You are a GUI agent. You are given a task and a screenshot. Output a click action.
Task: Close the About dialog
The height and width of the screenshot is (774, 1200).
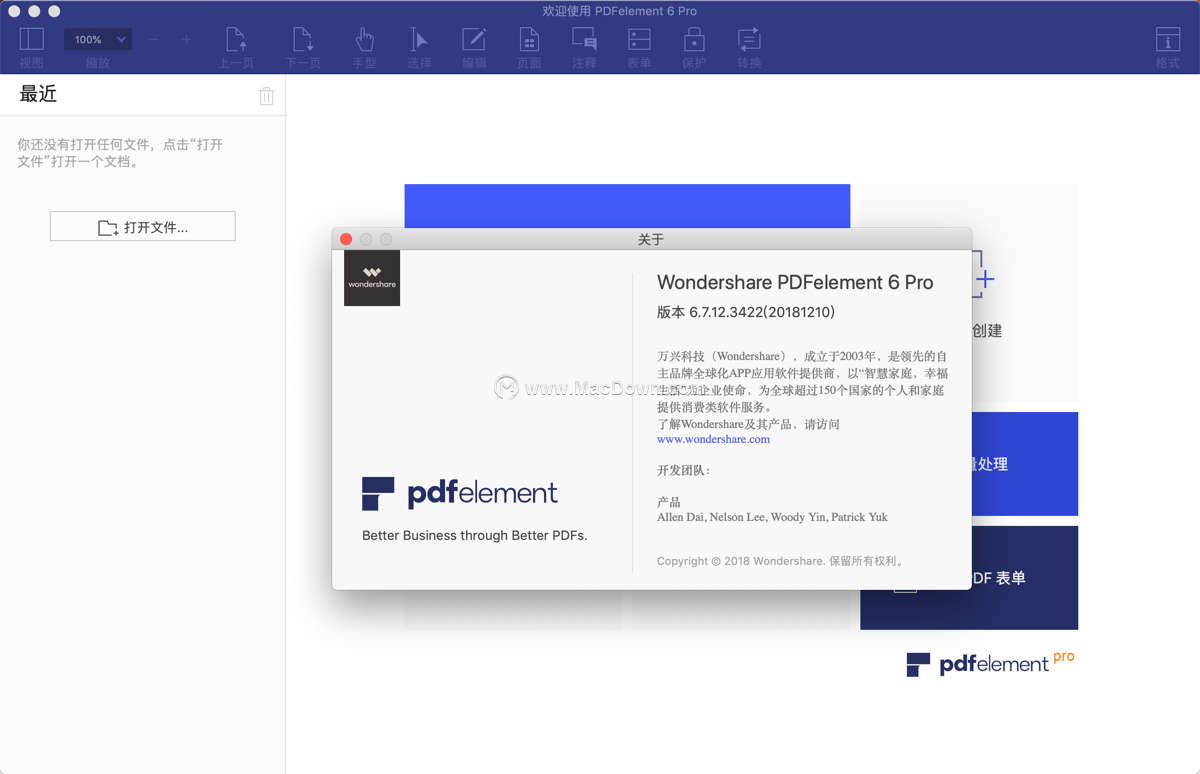coord(346,239)
